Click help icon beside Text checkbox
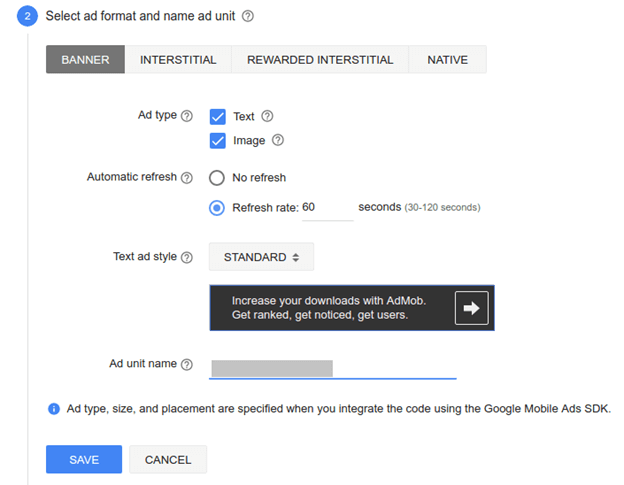Screen dimensions: 624x485 pyautogui.click(x=267, y=116)
